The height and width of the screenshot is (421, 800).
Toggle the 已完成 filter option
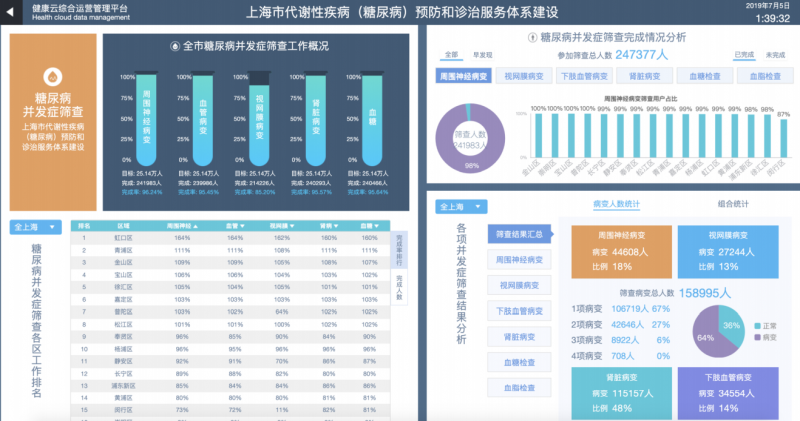point(744,55)
